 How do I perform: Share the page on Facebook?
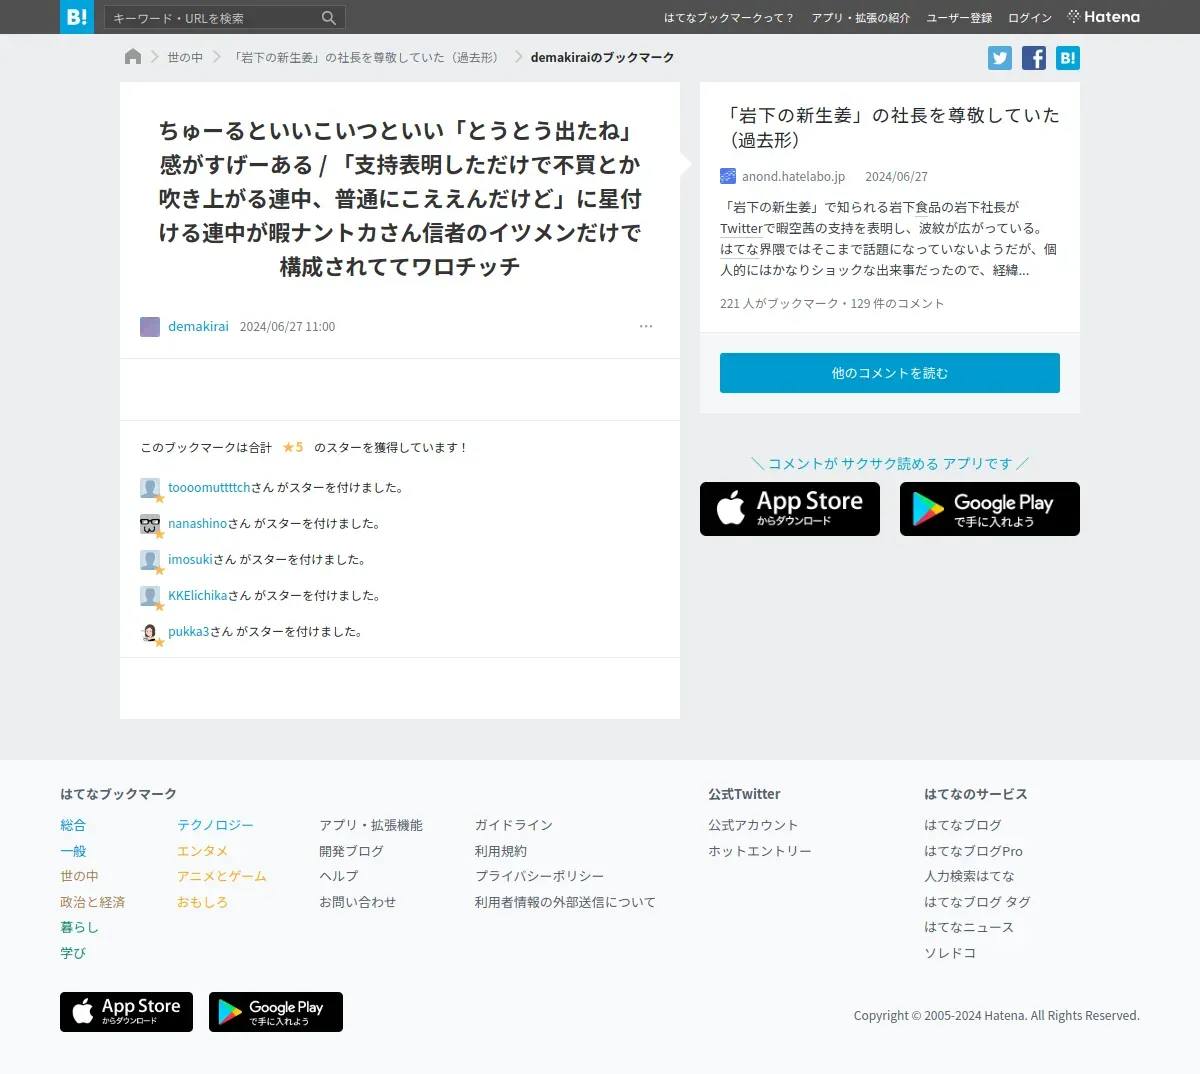[x=1034, y=58]
